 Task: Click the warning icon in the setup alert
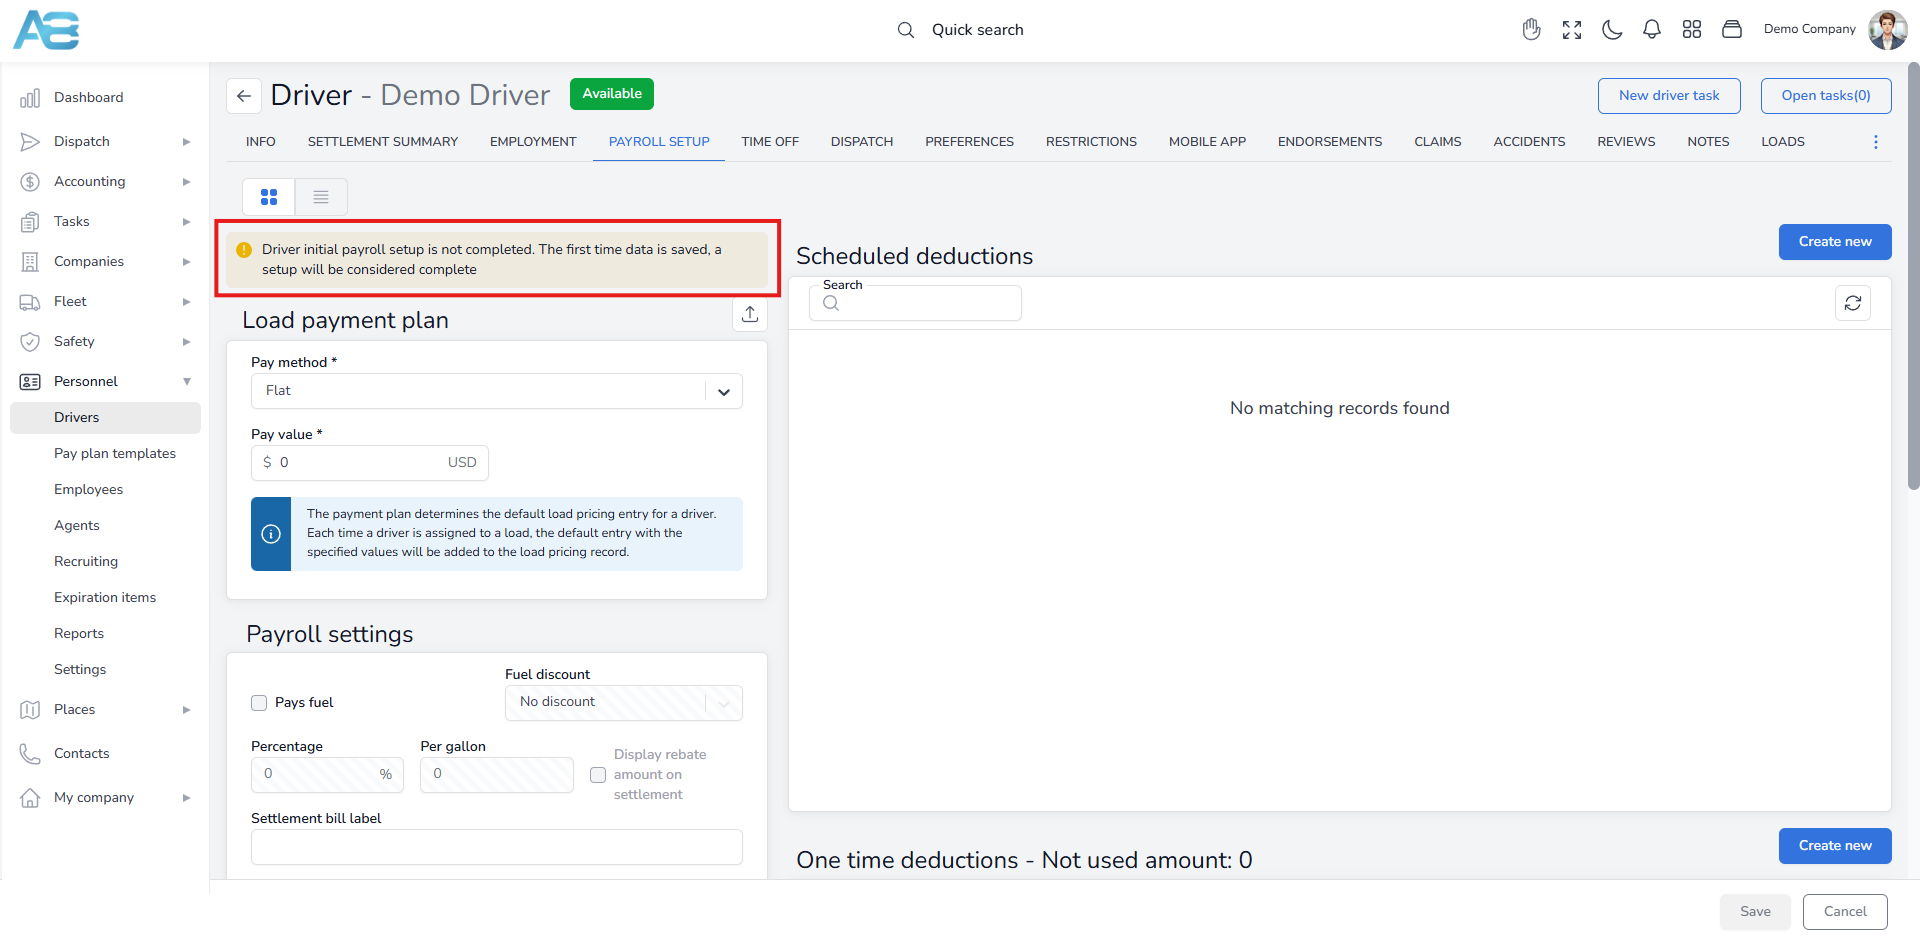pos(244,250)
